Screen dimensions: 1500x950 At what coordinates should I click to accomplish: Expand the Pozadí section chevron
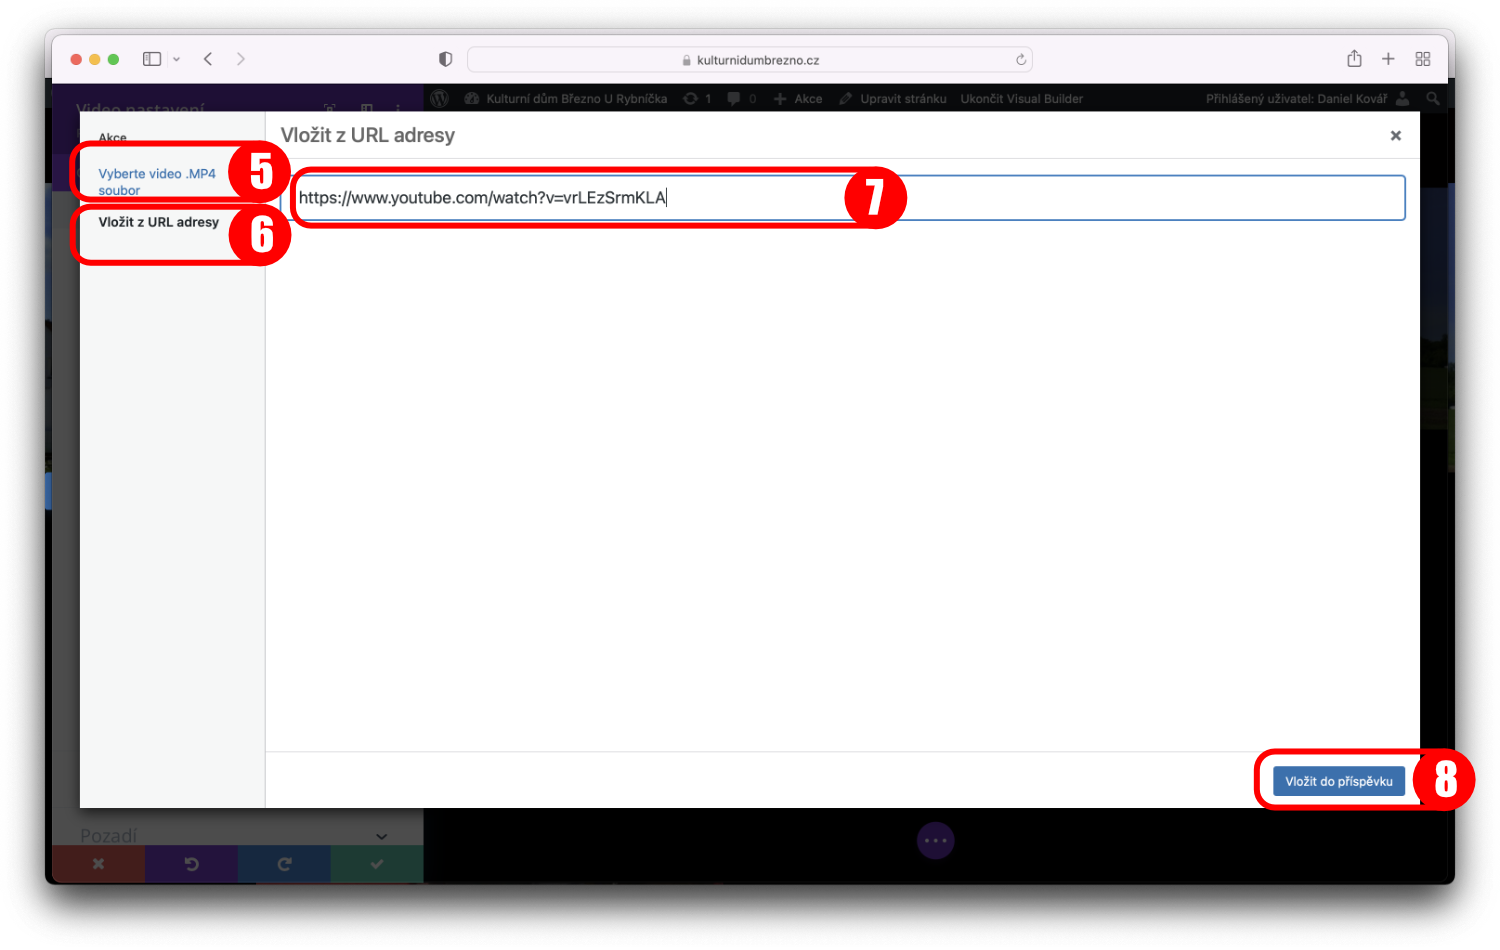pos(381,836)
